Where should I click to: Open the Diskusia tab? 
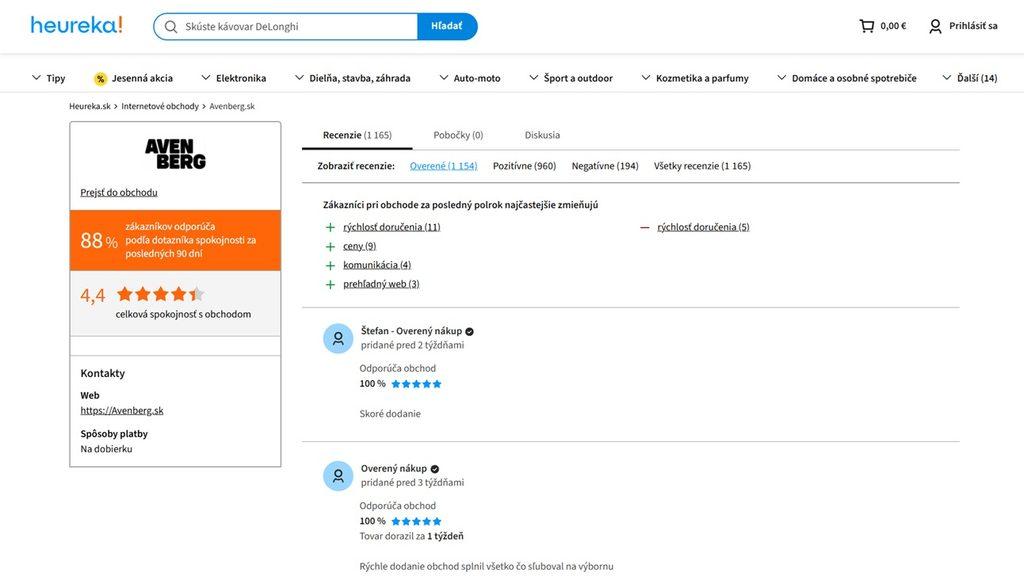point(542,135)
